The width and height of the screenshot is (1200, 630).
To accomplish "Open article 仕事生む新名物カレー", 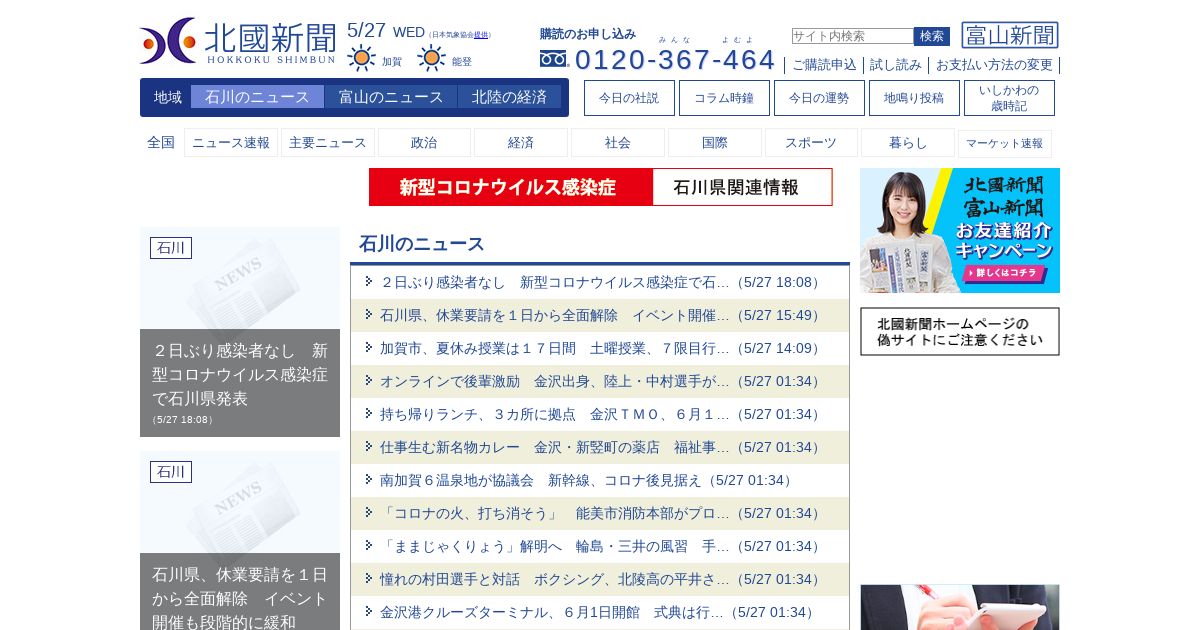I will (600, 447).
